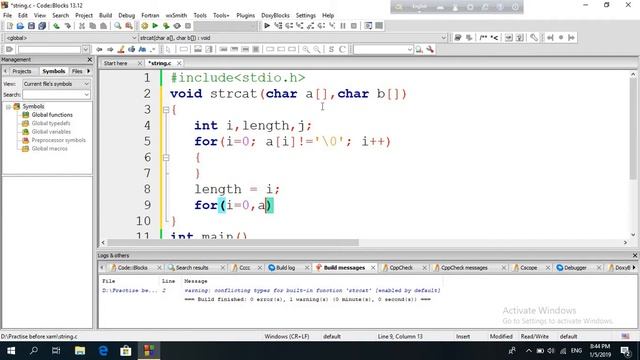
Task: Open File Explorer from the taskbar
Action: pos(80,351)
